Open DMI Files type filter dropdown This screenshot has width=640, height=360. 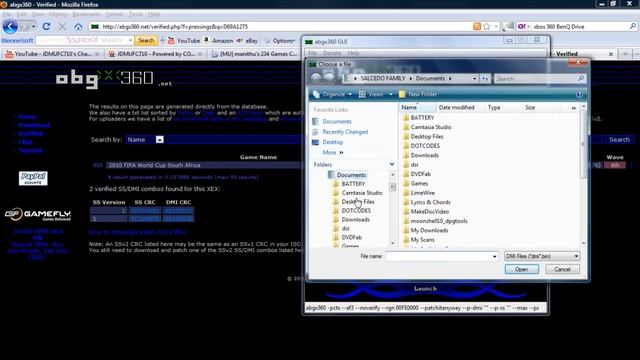(x=542, y=256)
